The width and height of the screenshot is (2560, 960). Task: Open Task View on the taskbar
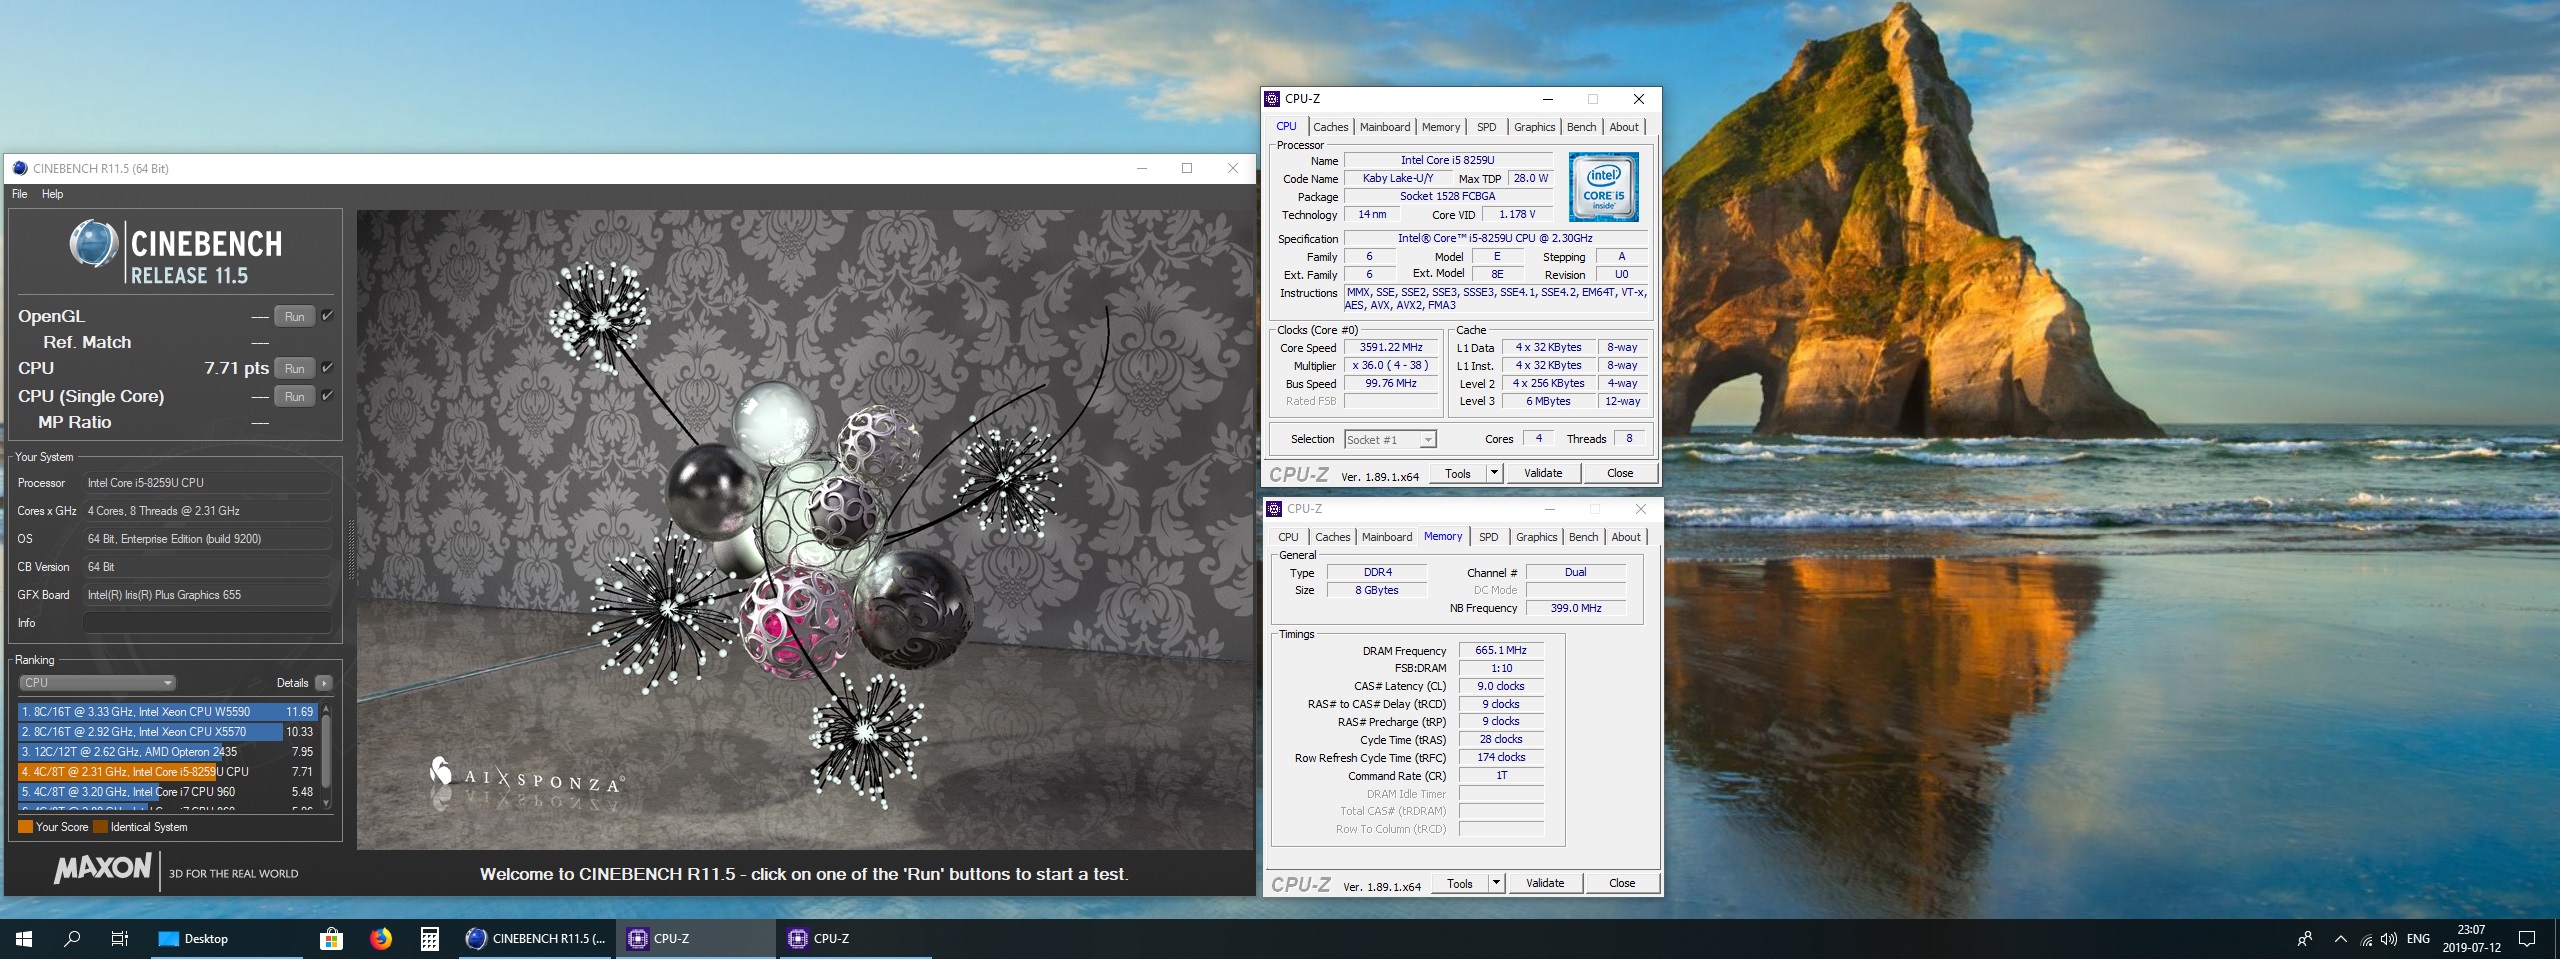pos(120,939)
